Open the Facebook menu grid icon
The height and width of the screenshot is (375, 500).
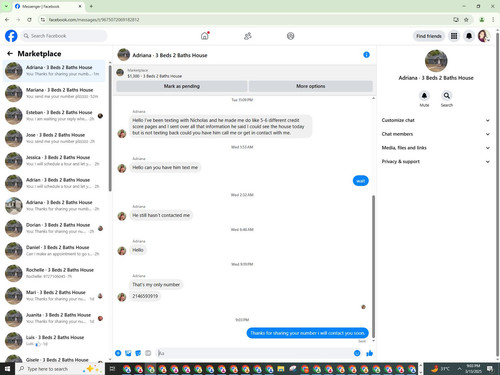coord(454,36)
